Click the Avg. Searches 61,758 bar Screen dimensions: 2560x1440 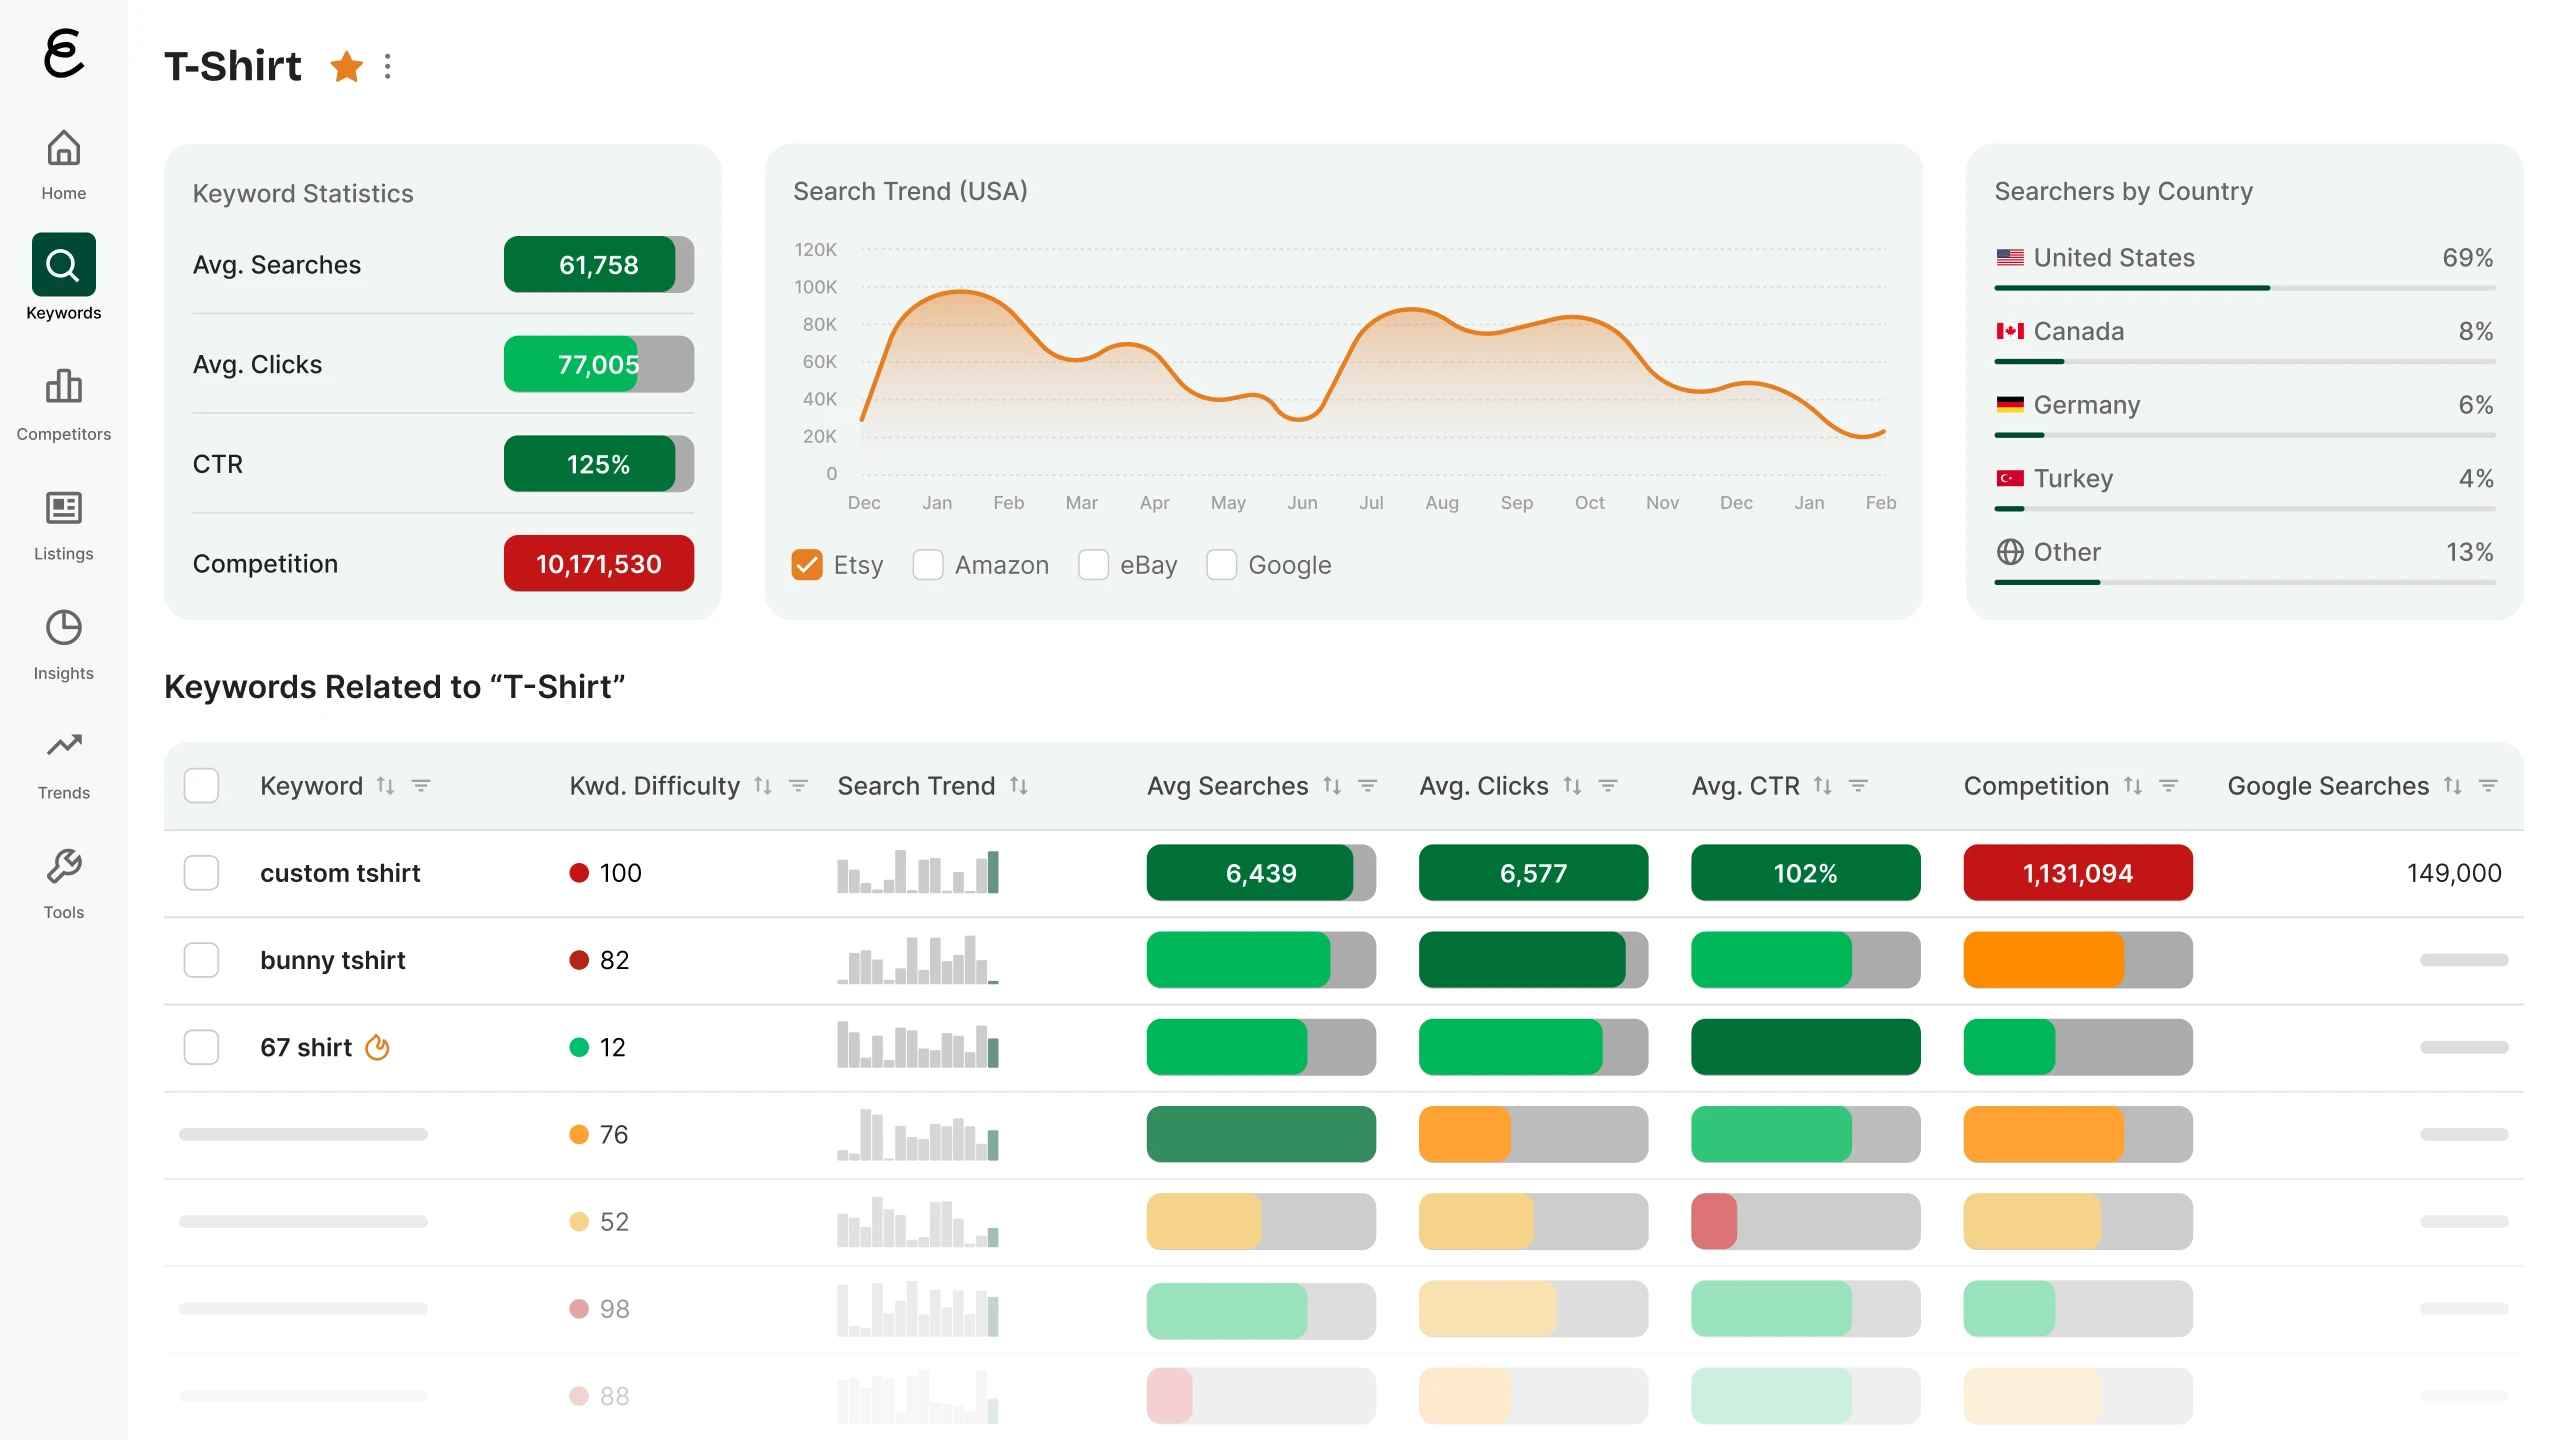click(599, 264)
